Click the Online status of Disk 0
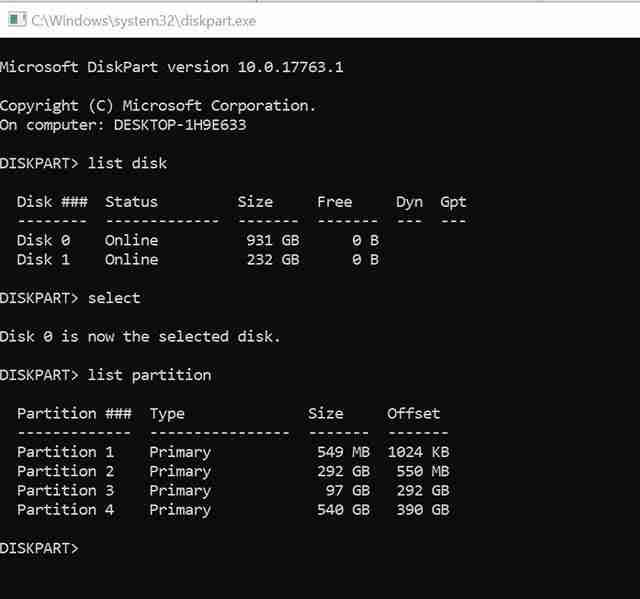Image resolution: width=640 pixels, height=599 pixels. tap(131, 240)
